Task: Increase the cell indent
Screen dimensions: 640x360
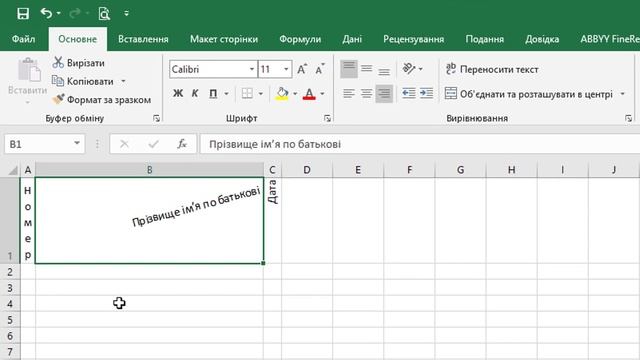Action: [x=427, y=93]
